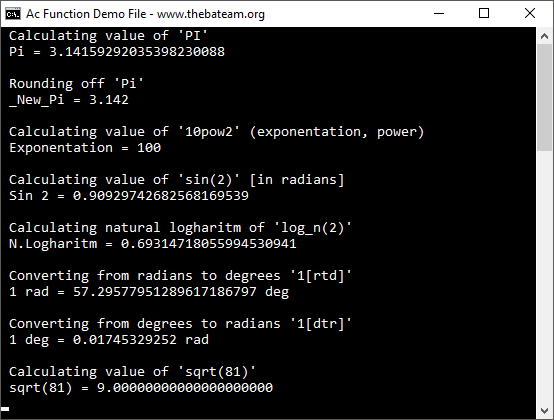Screen dimensions: 554x420
Task: Close the Ac Function Demo File window
Action: [530, 14]
